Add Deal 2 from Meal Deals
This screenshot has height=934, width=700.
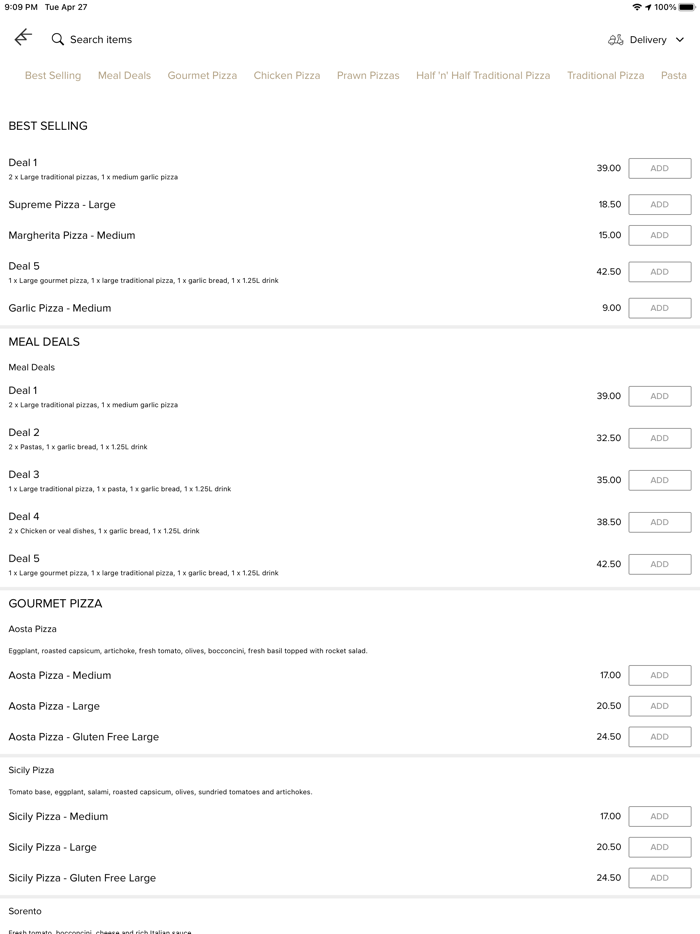[x=659, y=438]
